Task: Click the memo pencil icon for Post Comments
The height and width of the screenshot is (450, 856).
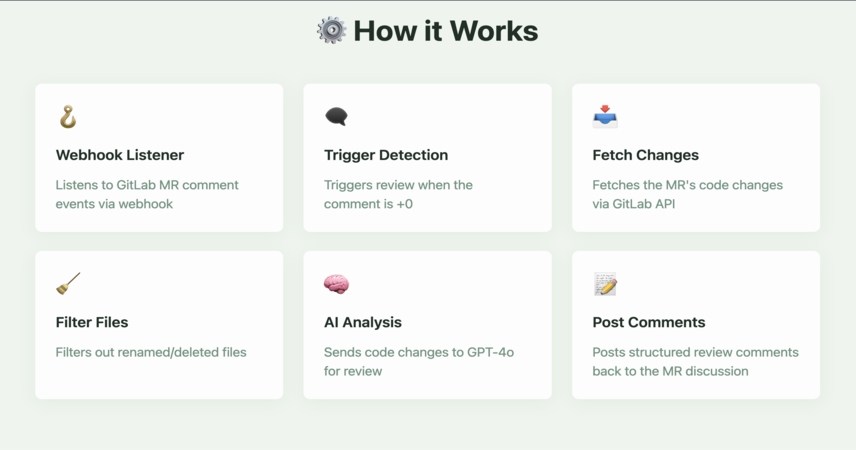Action: click(605, 284)
